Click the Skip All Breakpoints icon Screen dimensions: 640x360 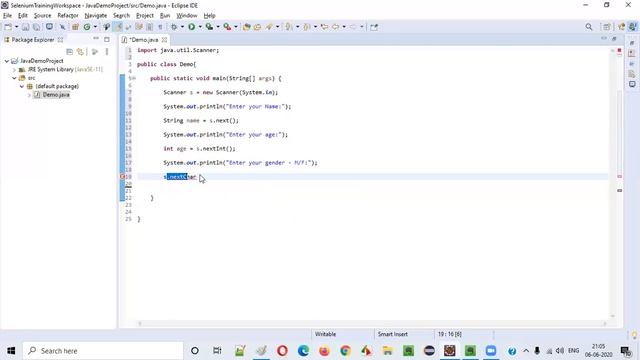pyautogui.click(x=62, y=27)
